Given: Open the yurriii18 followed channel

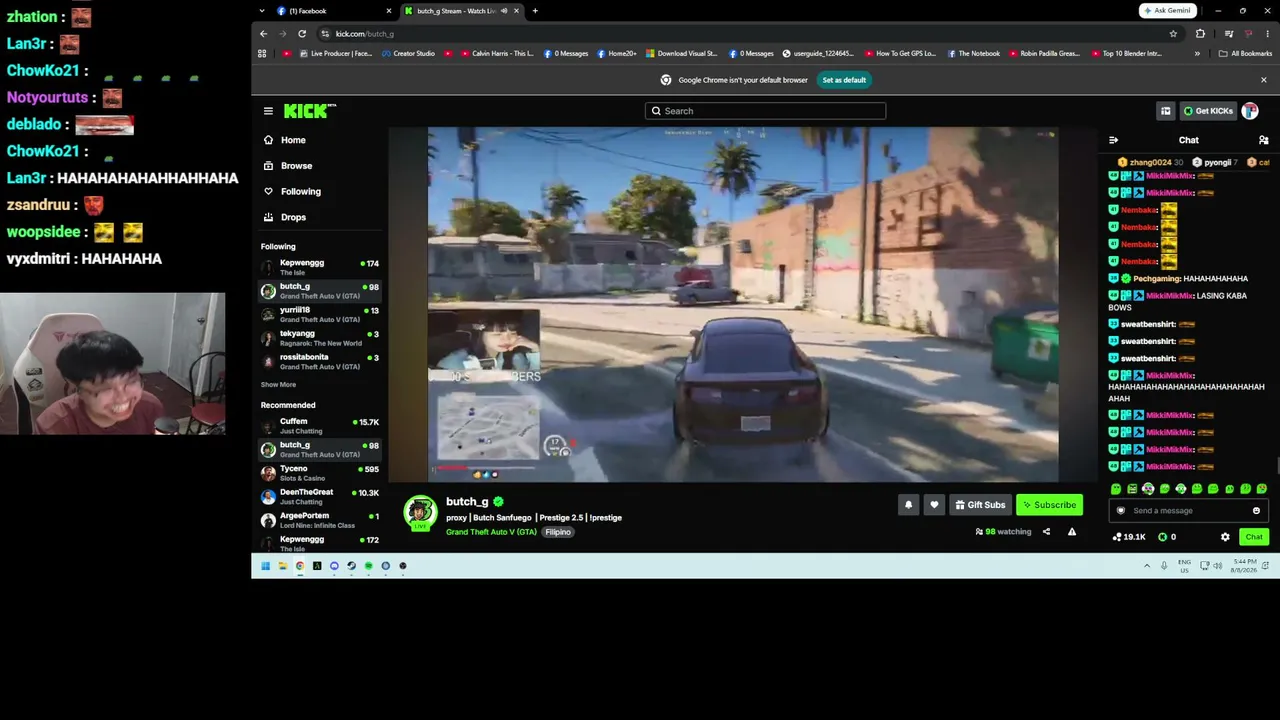Looking at the screenshot, I should [320, 314].
